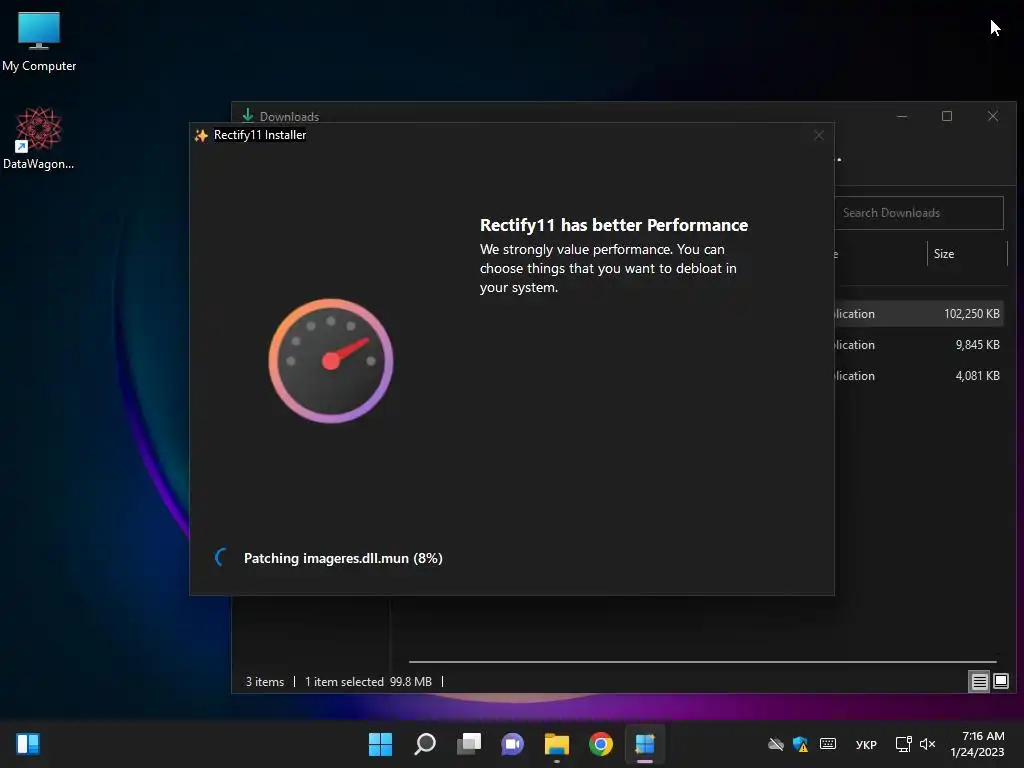Click the performance gauge illustration
The height and width of the screenshot is (768, 1024).
pos(331,360)
